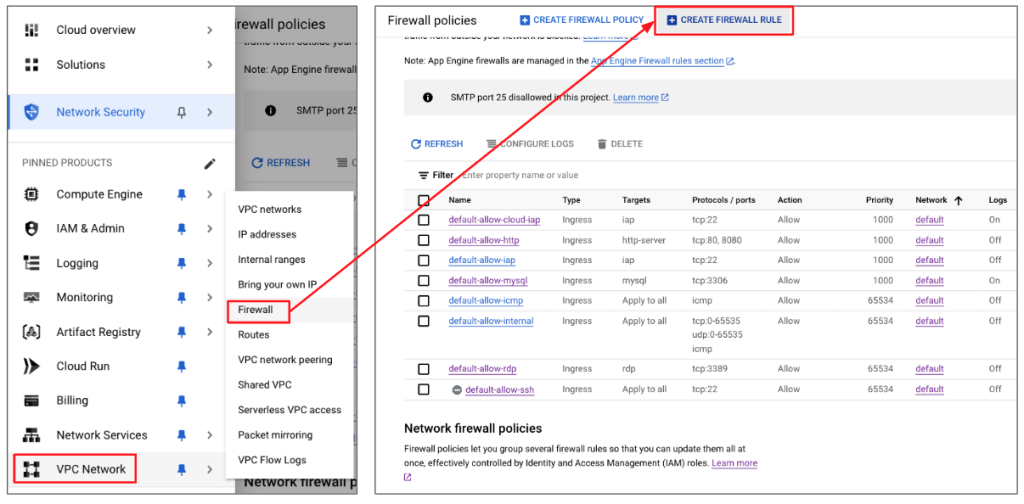This screenshot has height=504, width=1024.
Task: Expand the Network Security submenu chevron
Action: 210,112
